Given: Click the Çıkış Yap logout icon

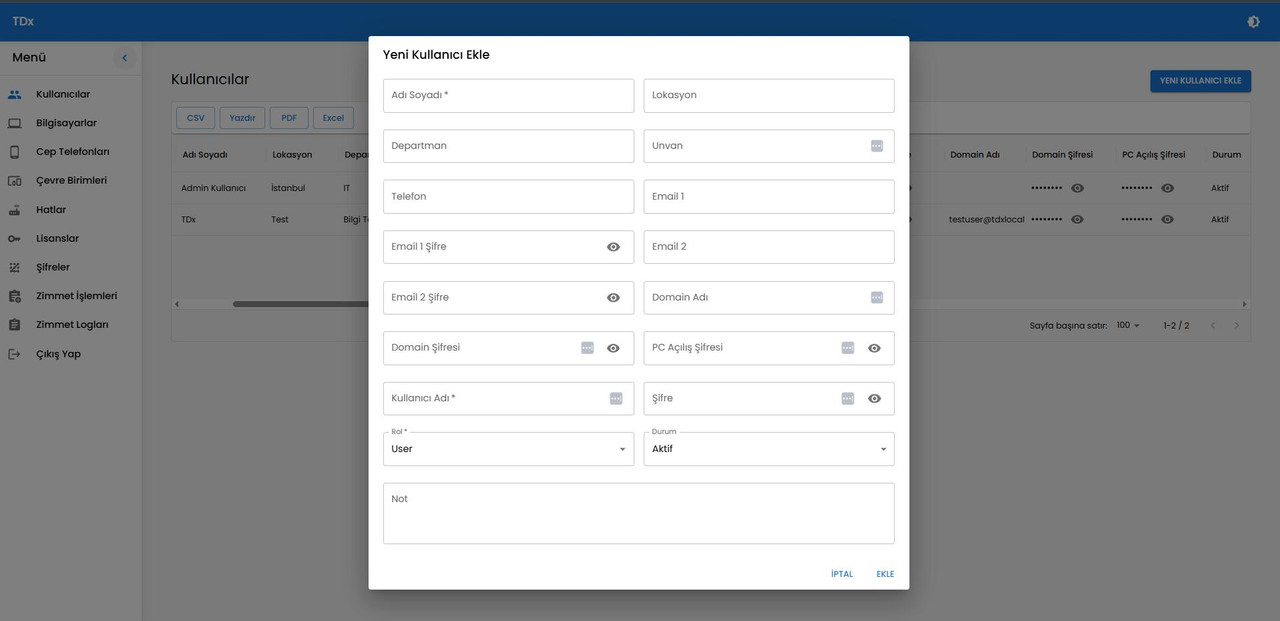Looking at the screenshot, I should click(x=15, y=354).
